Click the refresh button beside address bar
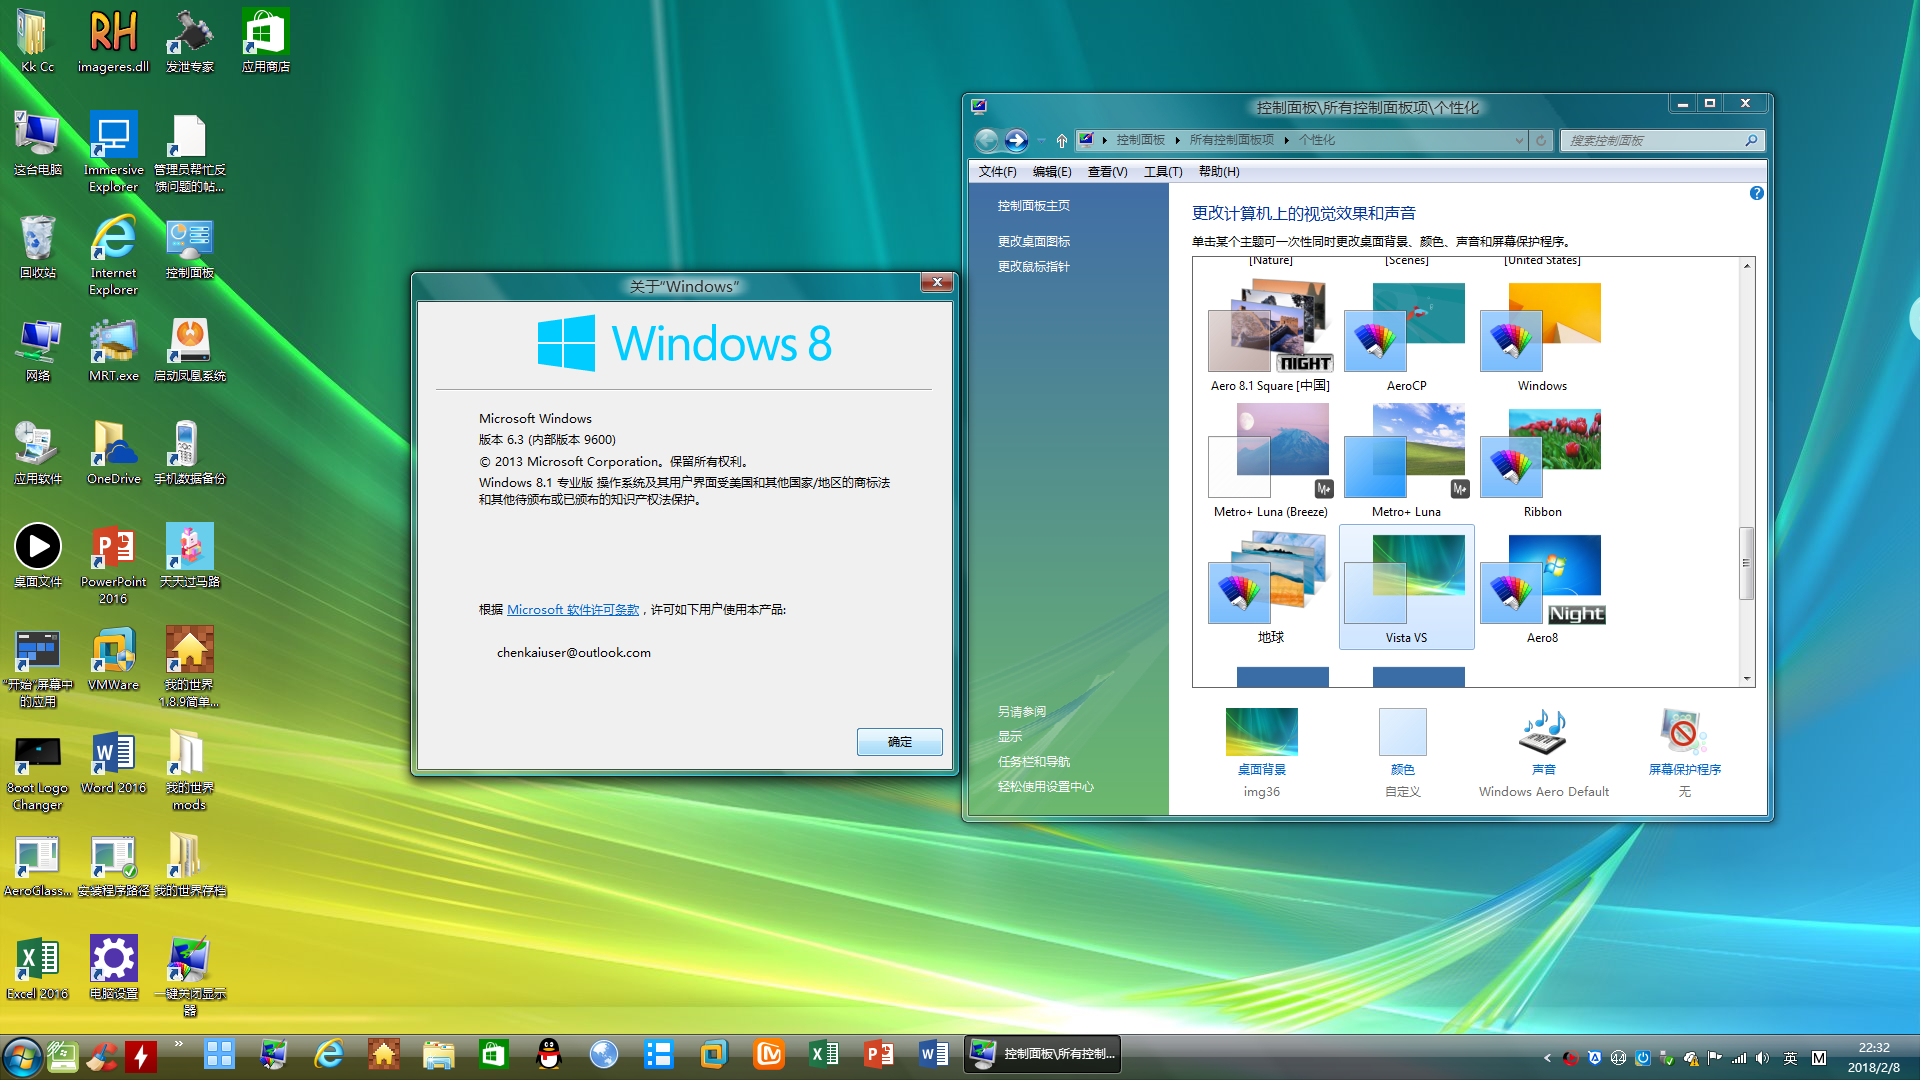The image size is (1920, 1080). 1541,141
